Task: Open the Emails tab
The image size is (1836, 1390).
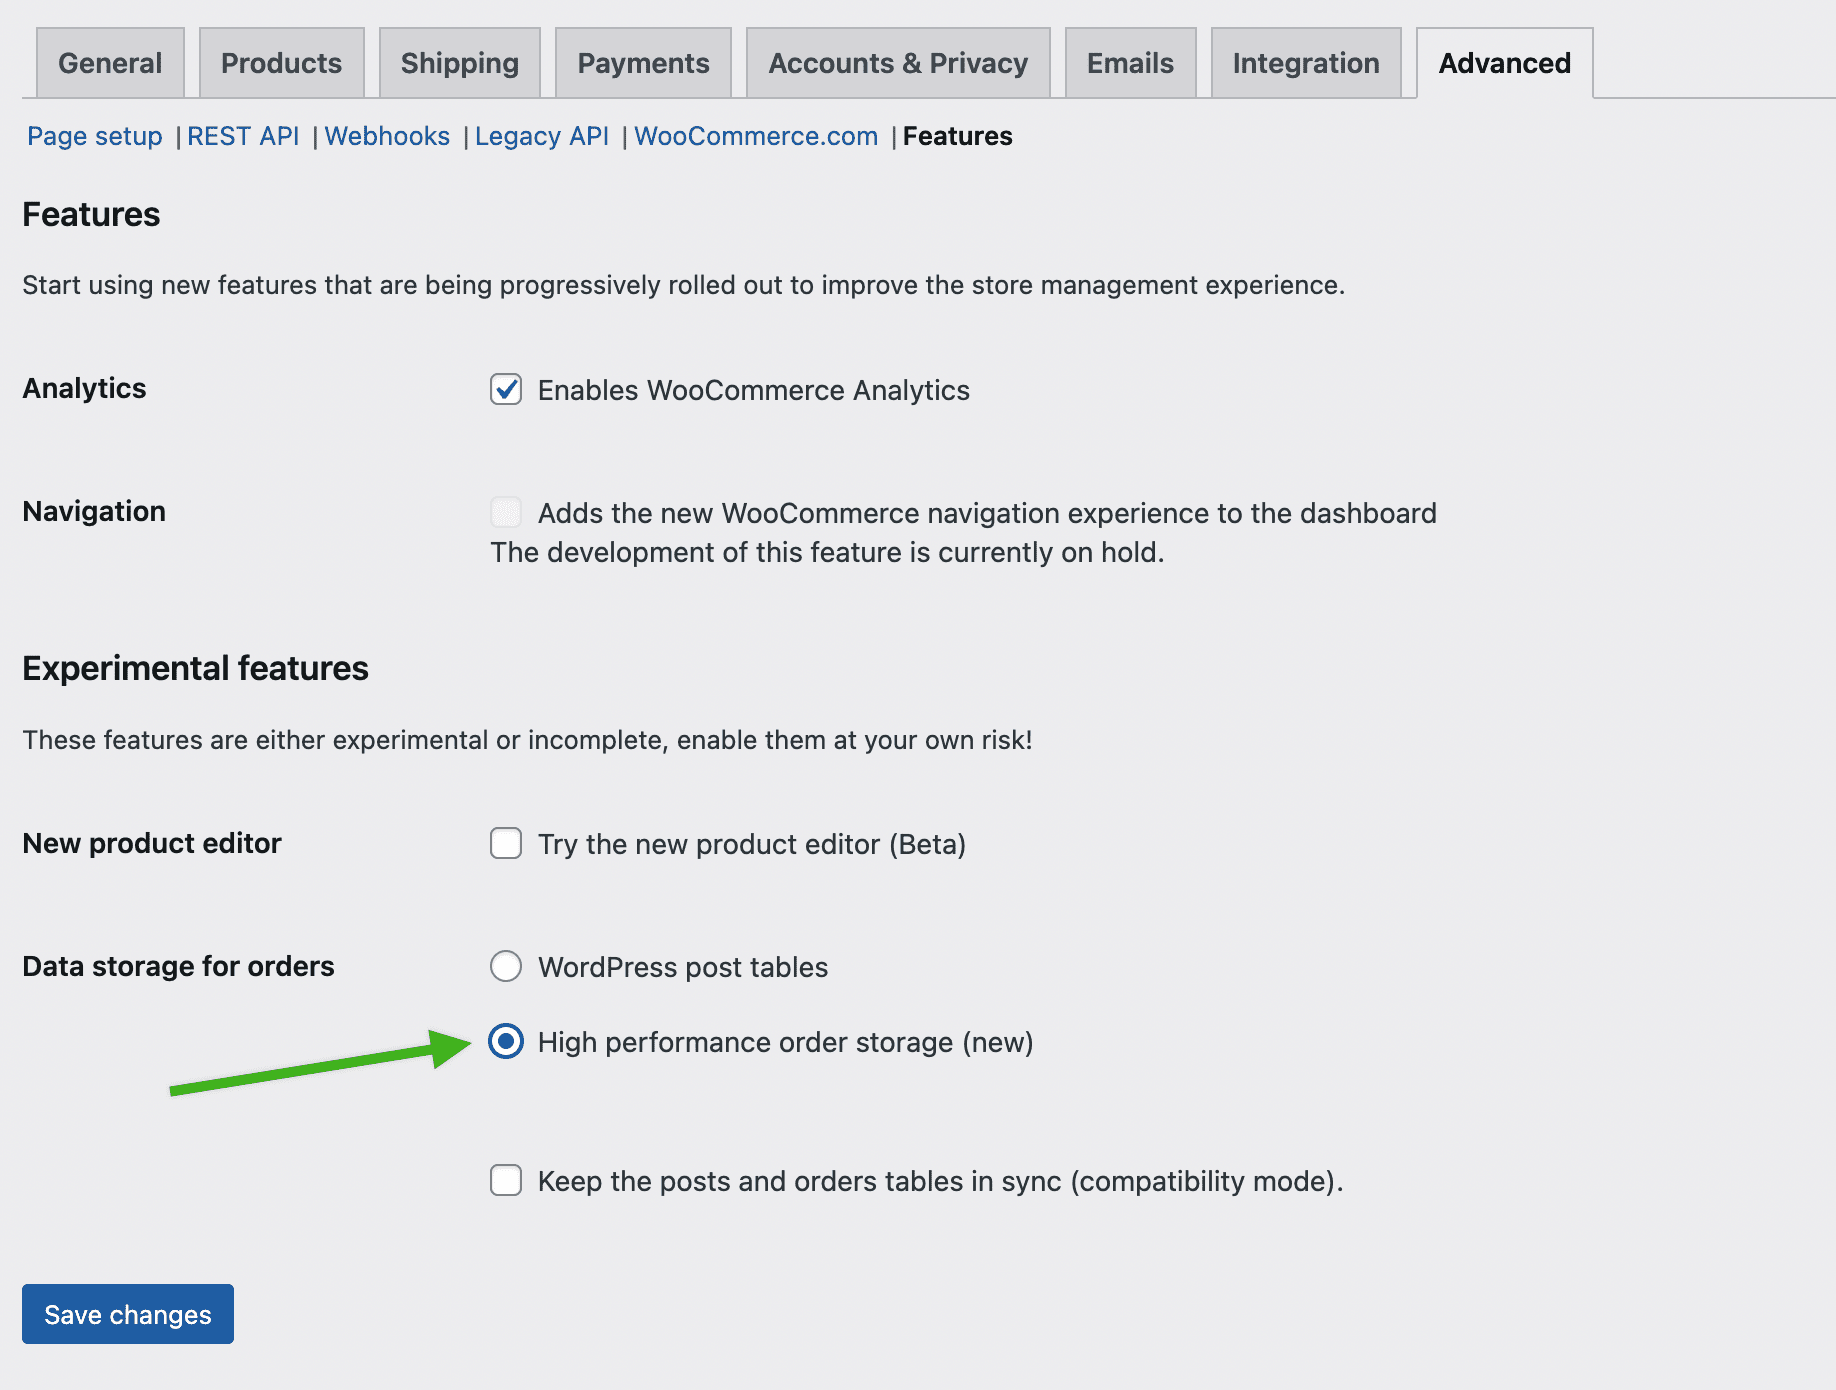Action: pos(1129,62)
